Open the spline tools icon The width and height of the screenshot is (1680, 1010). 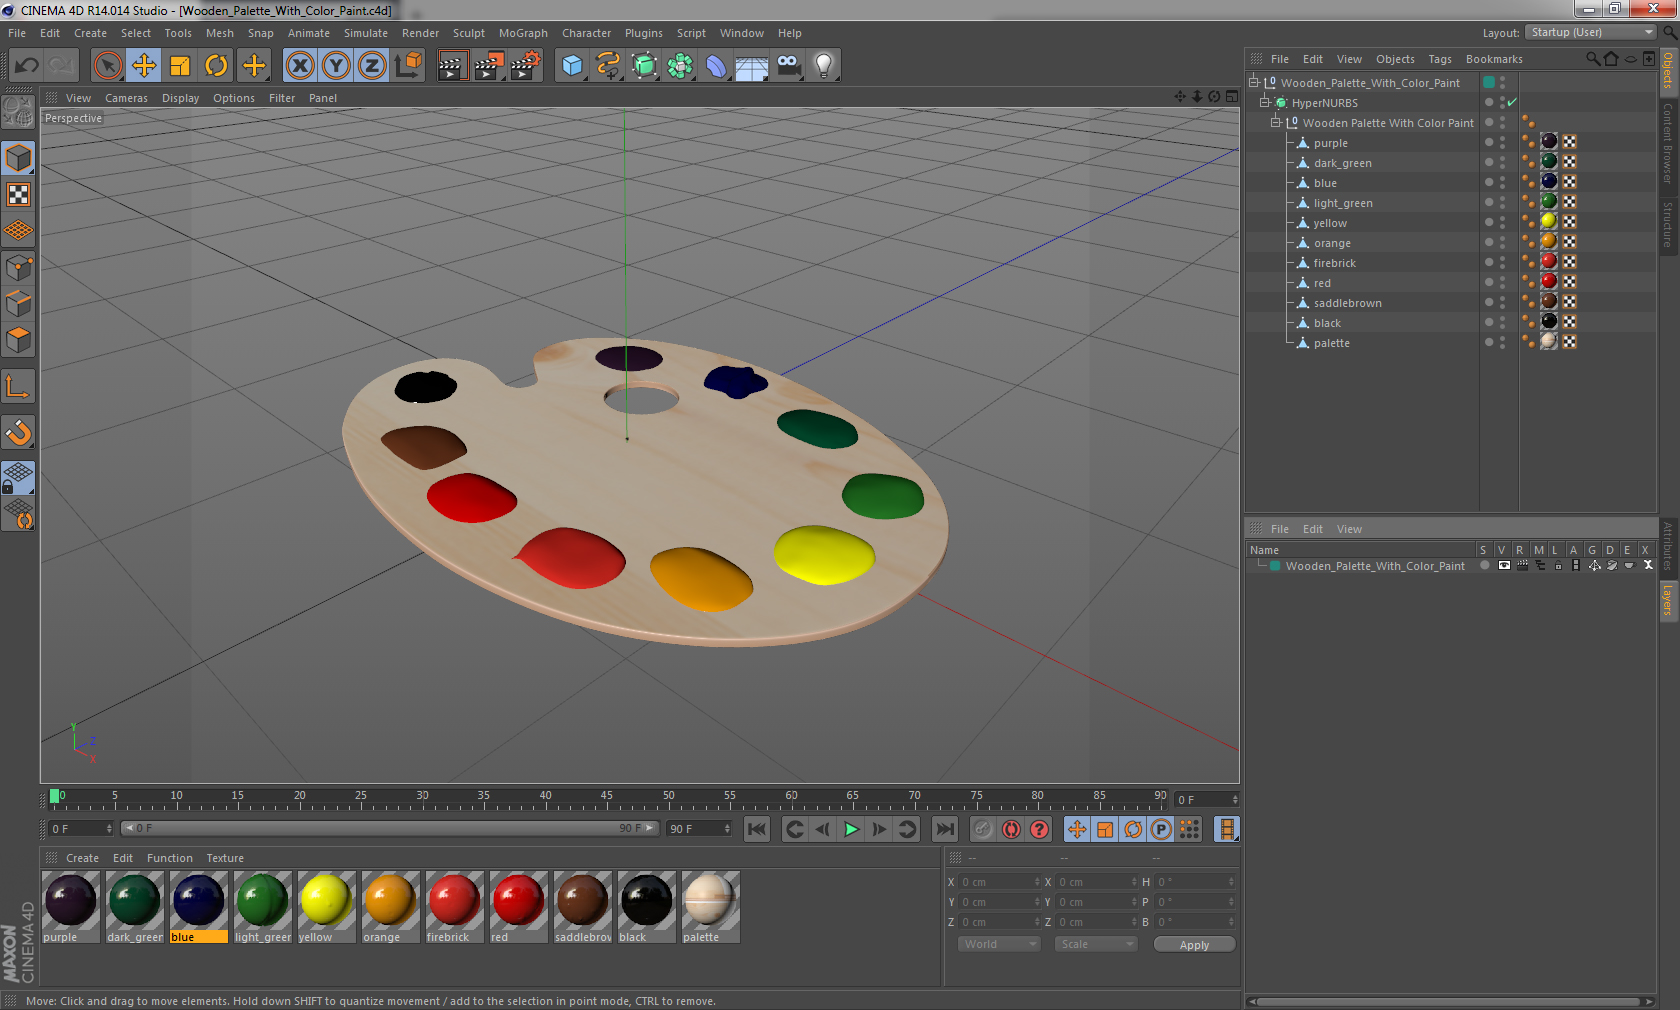[x=608, y=66]
